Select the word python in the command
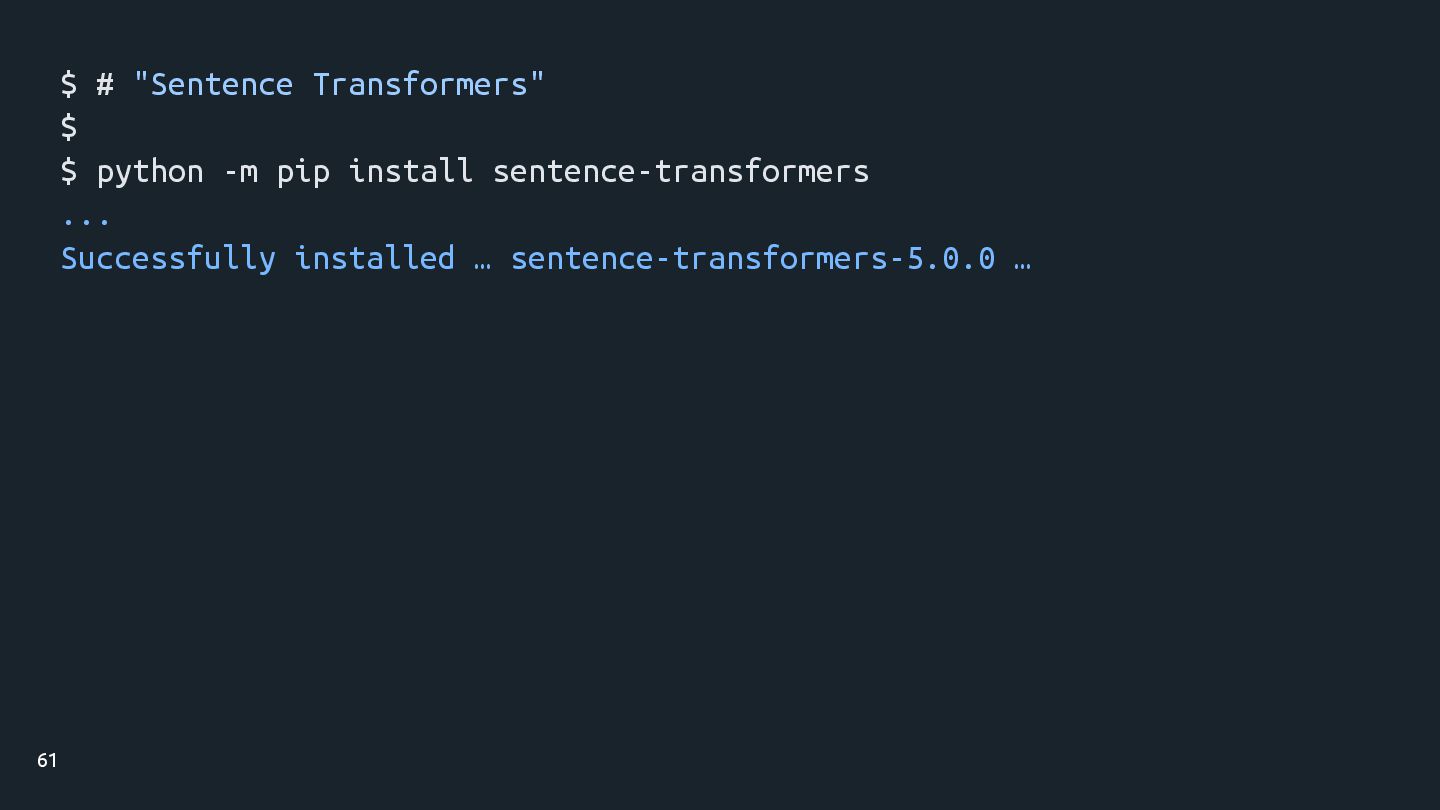Image resolution: width=1440 pixels, height=810 pixels. click(150, 173)
